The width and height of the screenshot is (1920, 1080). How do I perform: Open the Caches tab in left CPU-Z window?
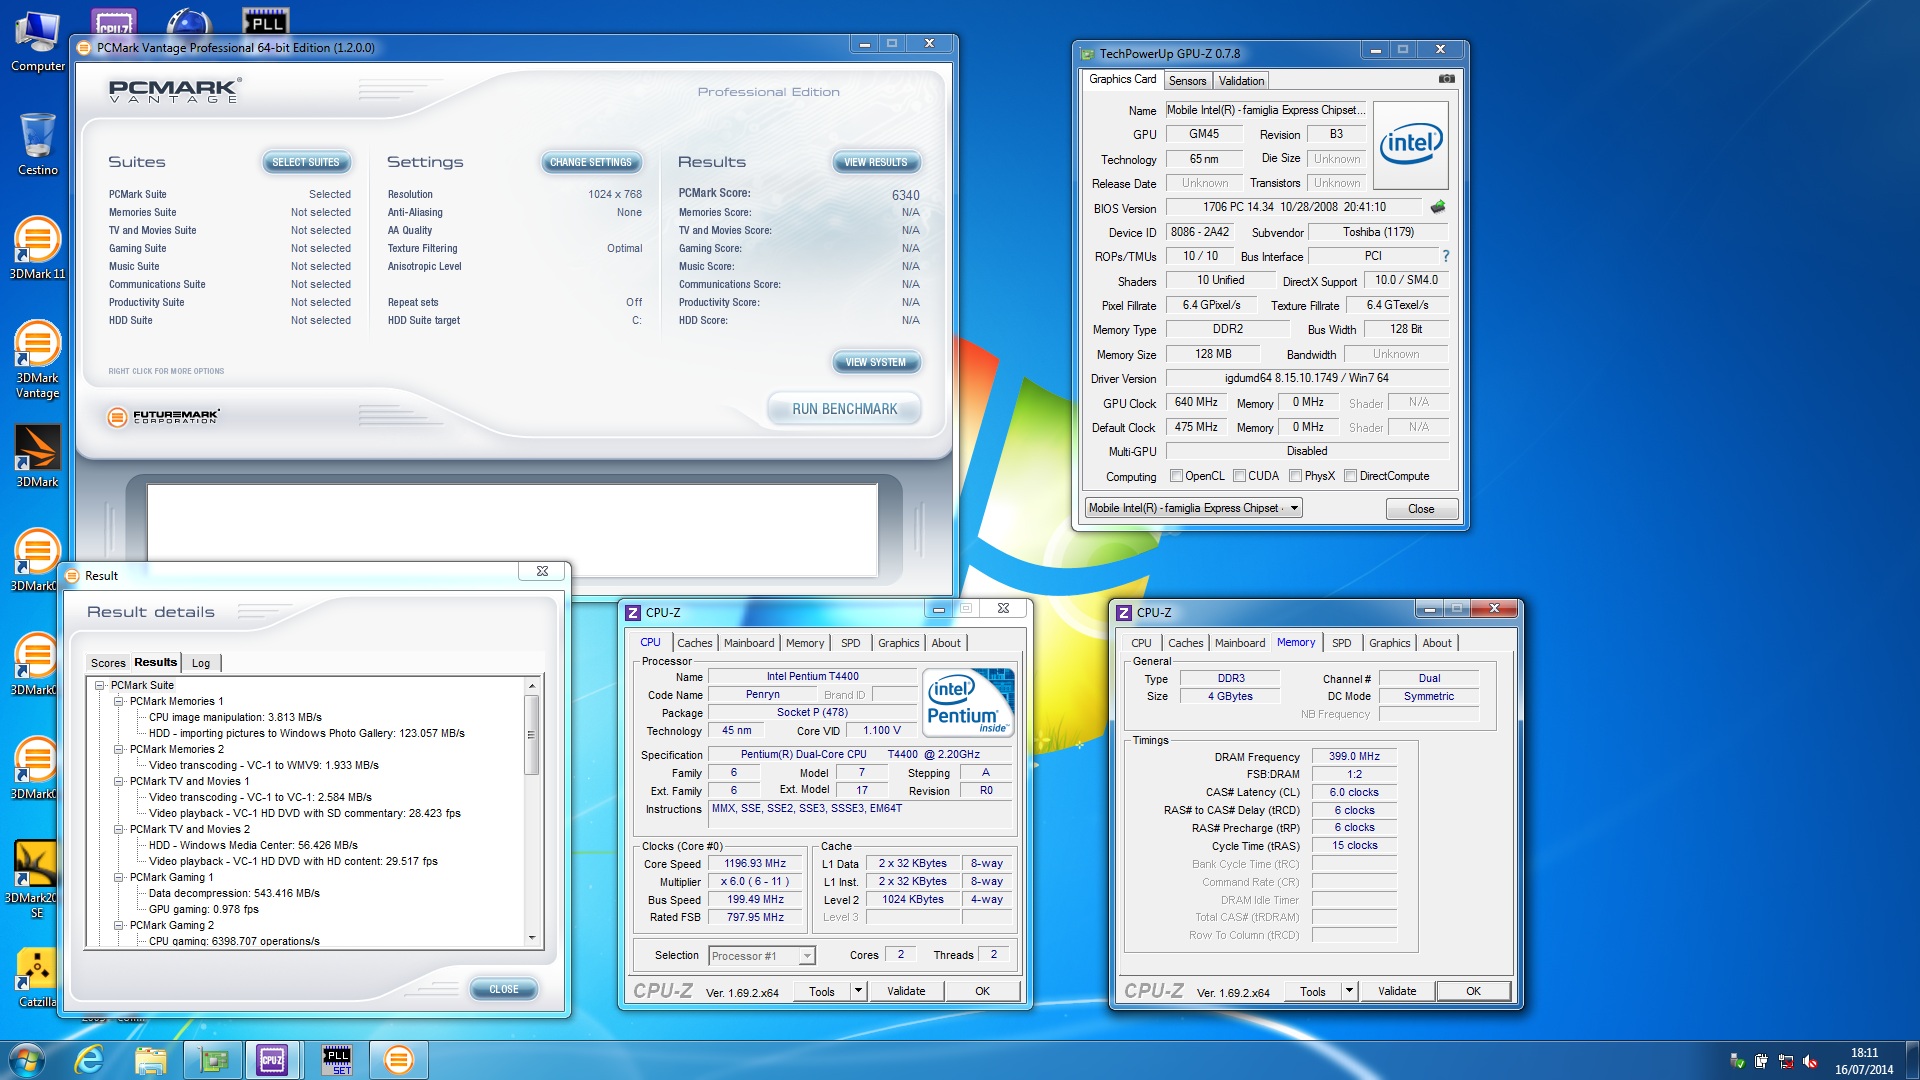point(694,643)
